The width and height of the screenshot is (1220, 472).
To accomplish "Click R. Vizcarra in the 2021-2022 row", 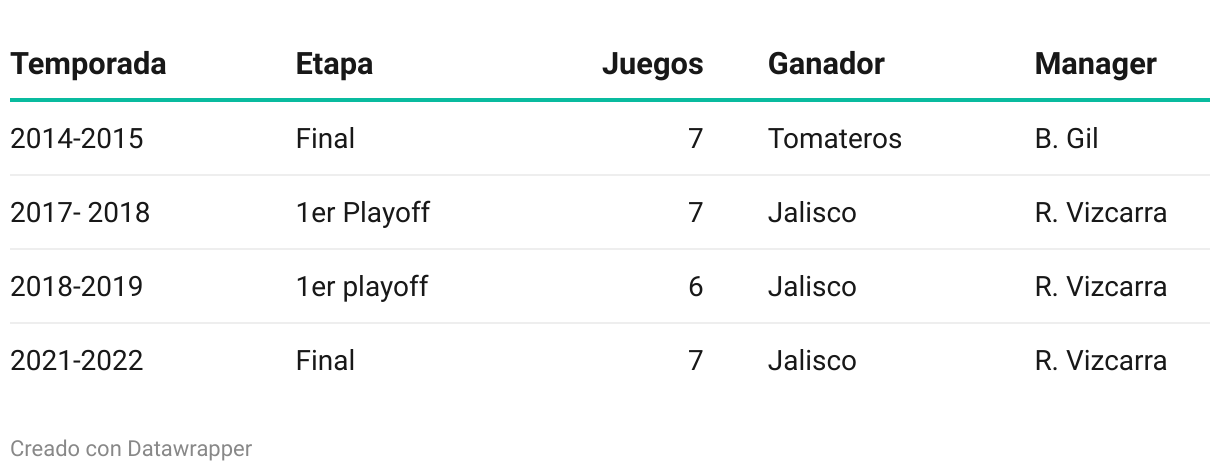I will point(1100,360).
